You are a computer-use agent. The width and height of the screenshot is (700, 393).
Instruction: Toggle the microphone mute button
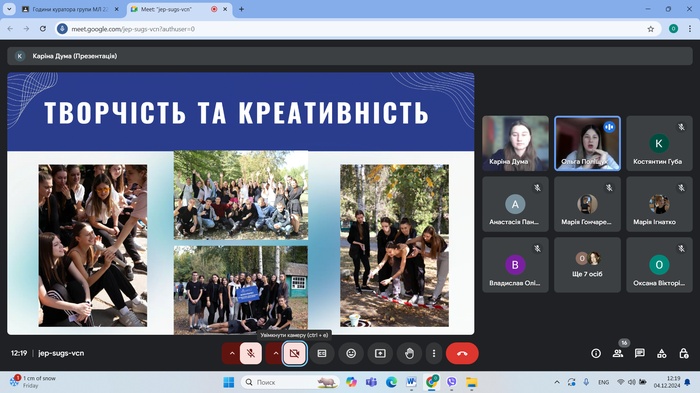coord(251,353)
